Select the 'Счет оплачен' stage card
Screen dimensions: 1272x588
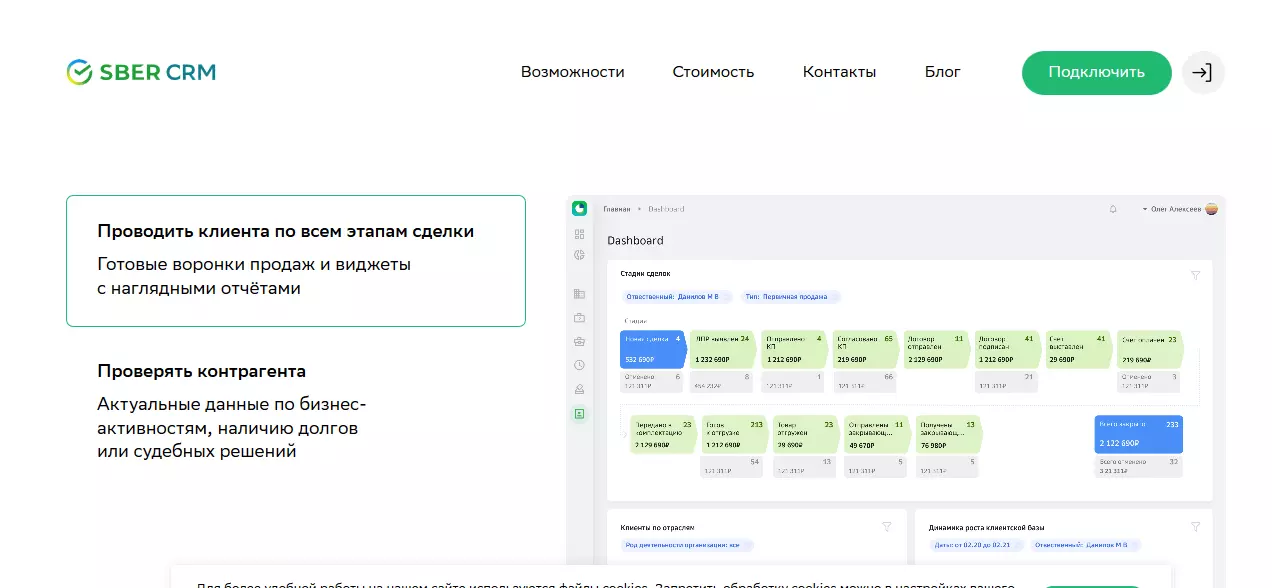coord(1151,349)
